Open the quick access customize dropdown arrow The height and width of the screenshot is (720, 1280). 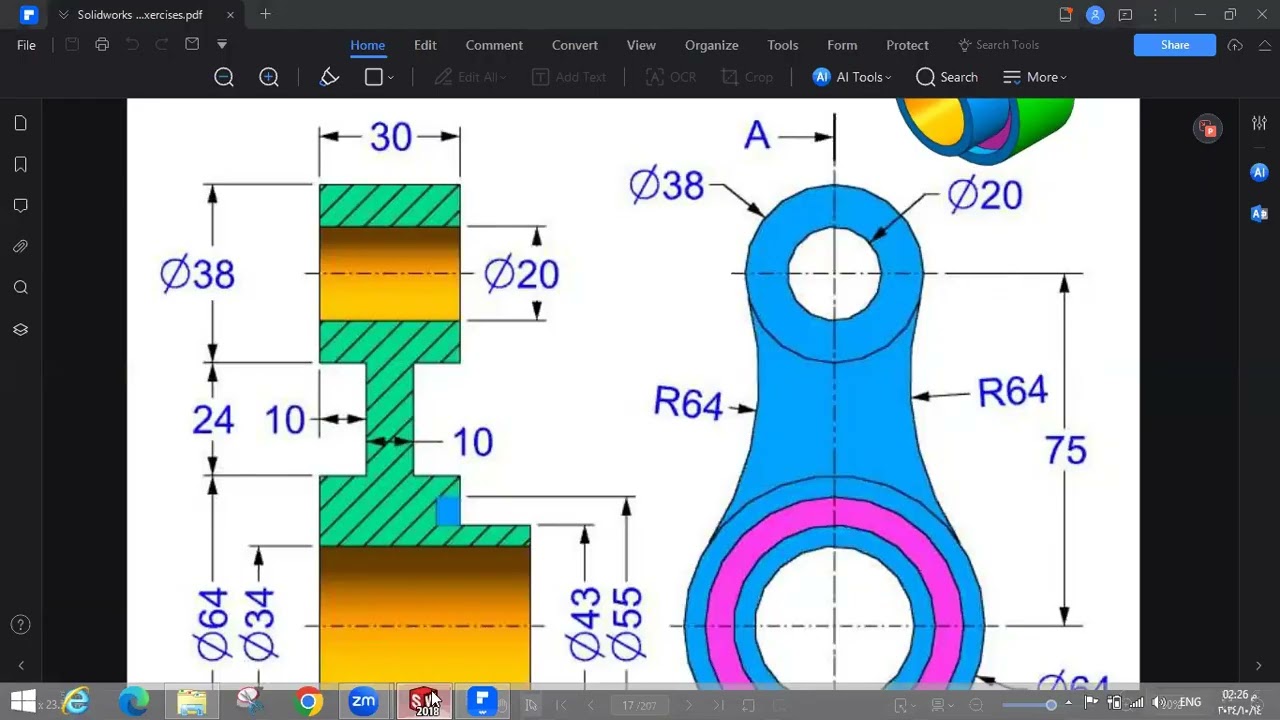pos(222,44)
